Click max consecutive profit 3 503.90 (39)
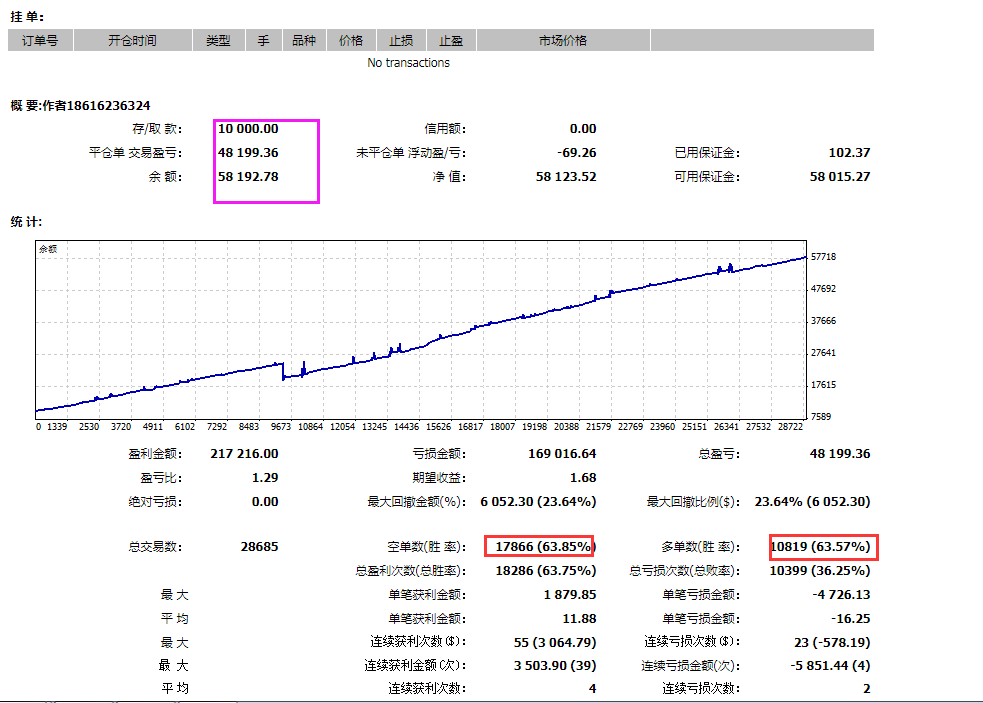983x703 pixels. [555, 665]
